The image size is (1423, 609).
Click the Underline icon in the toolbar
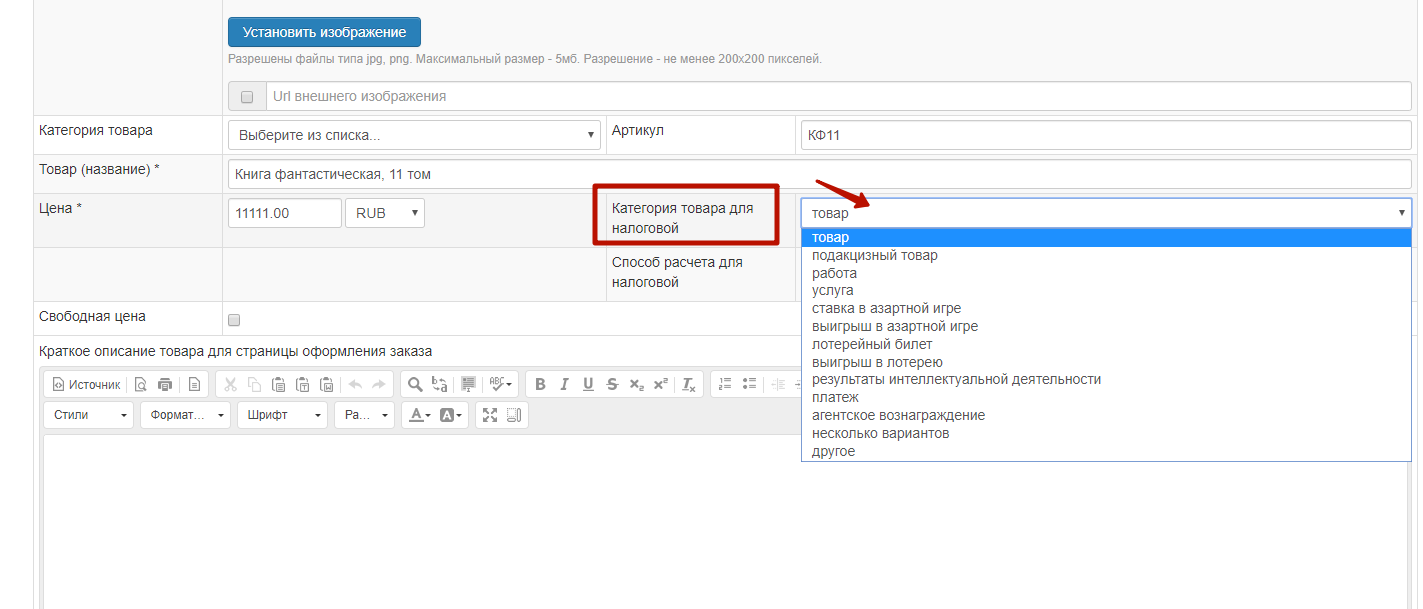tap(588, 385)
